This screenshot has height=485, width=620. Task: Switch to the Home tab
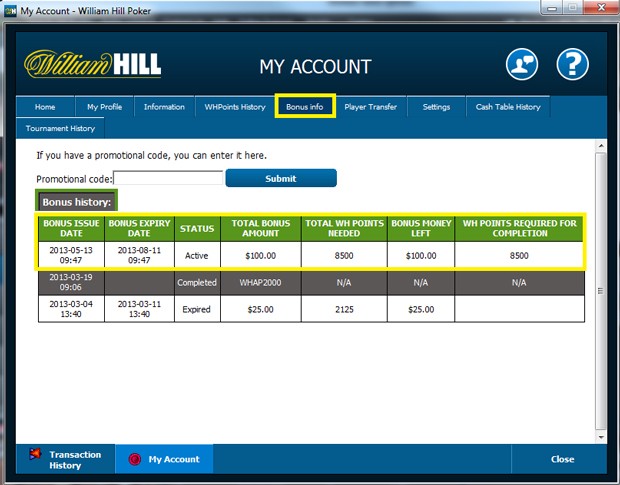45,107
